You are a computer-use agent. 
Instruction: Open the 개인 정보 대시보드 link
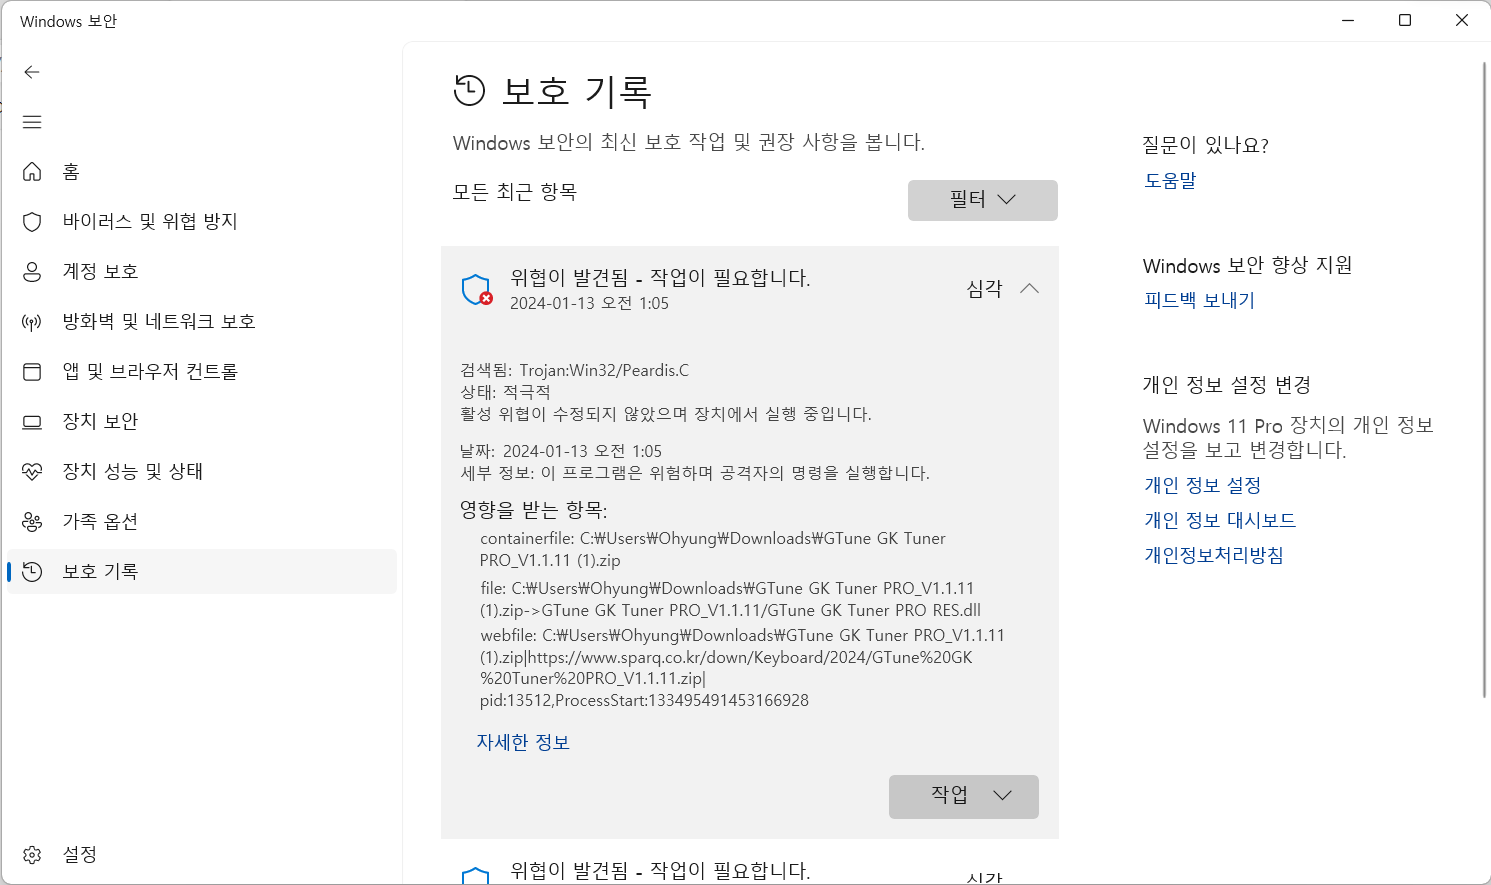point(1220,521)
